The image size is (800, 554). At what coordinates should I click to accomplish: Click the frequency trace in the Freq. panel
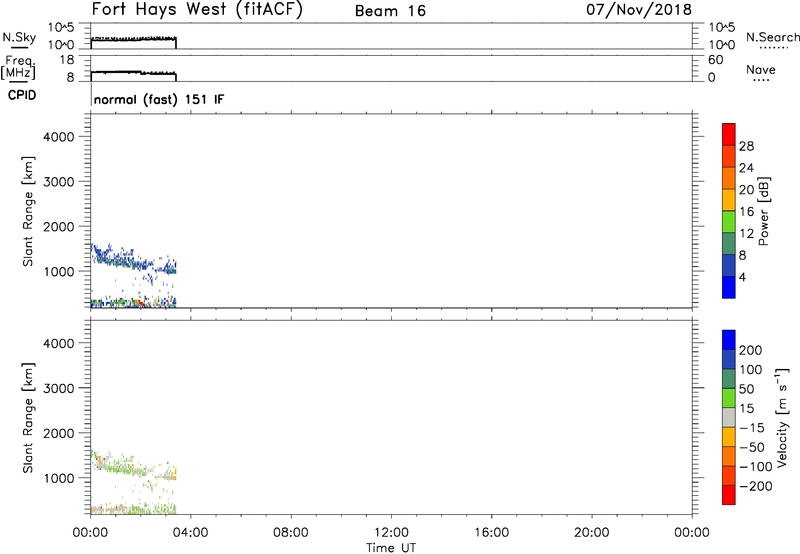[x=134, y=73]
